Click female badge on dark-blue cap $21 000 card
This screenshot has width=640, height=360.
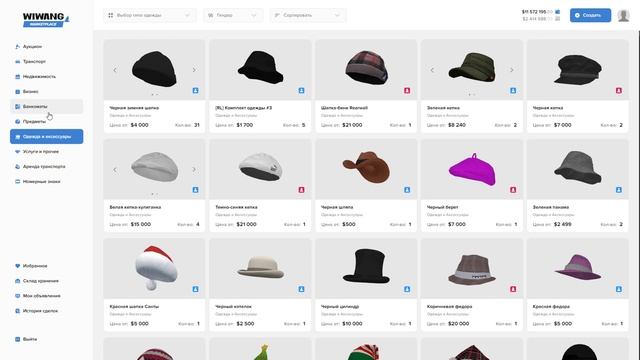[301, 190]
